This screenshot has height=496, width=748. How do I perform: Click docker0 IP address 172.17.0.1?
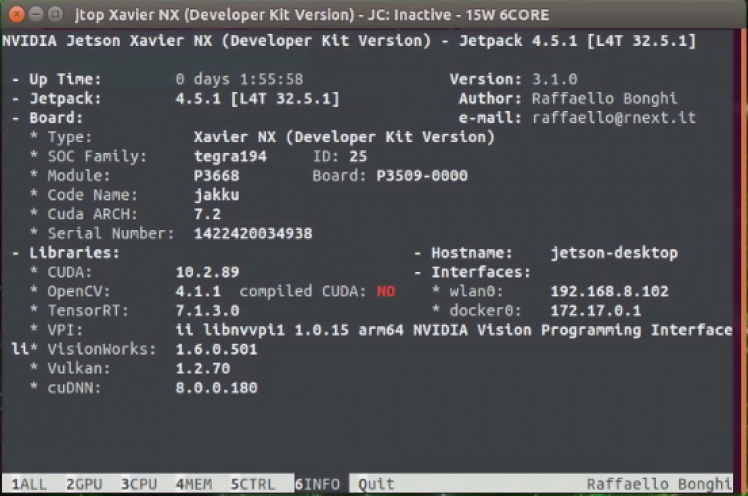click(596, 311)
